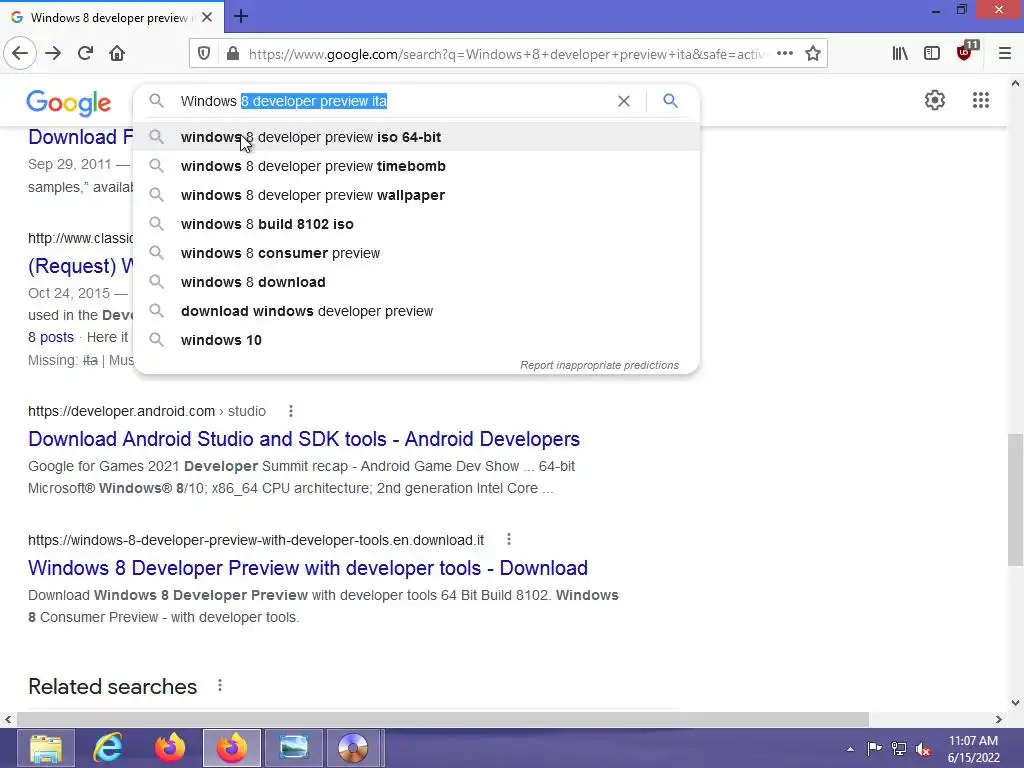Choose suggestion 'download windows developer preview'
The image size is (1024, 768).
pos(416,311)
